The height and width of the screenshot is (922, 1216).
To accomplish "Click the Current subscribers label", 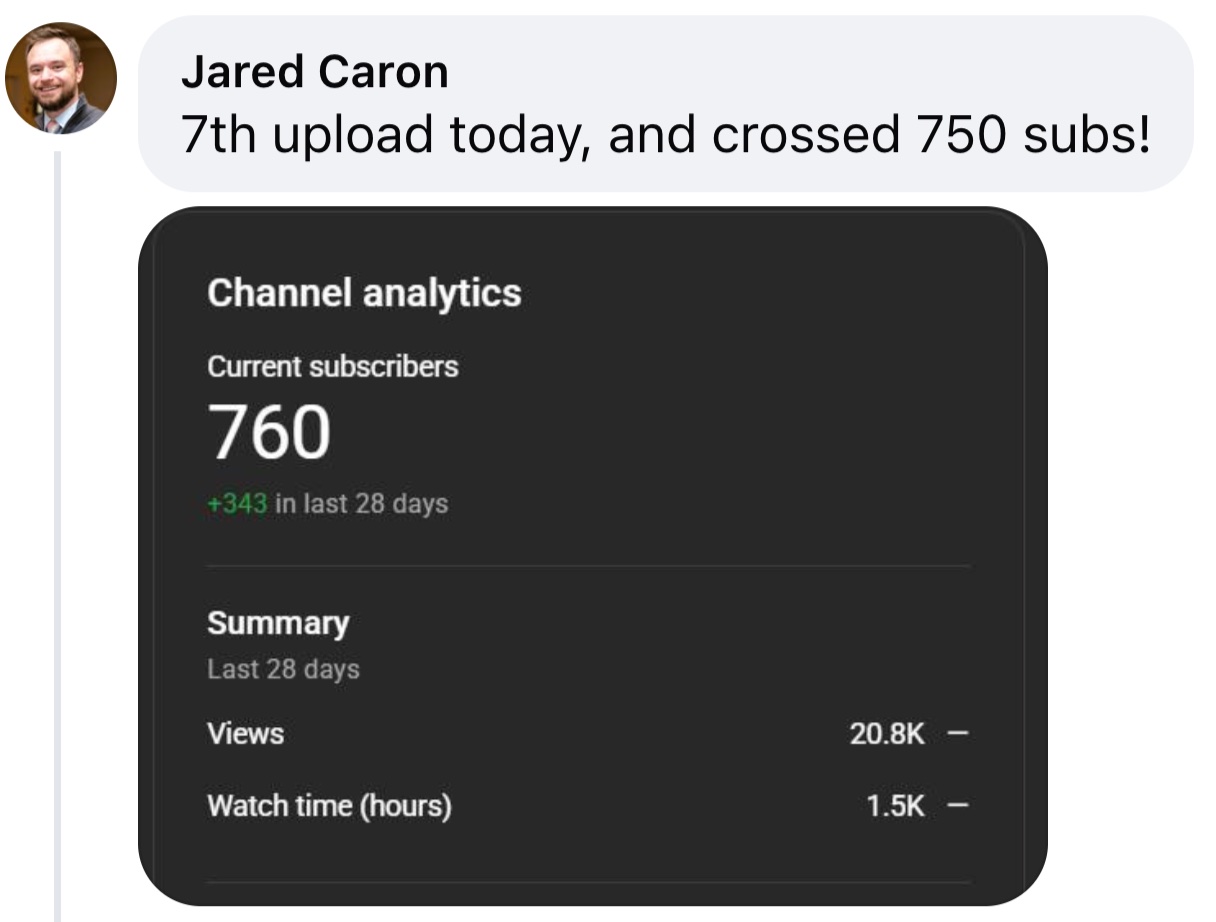I will [x=332, y=367].
